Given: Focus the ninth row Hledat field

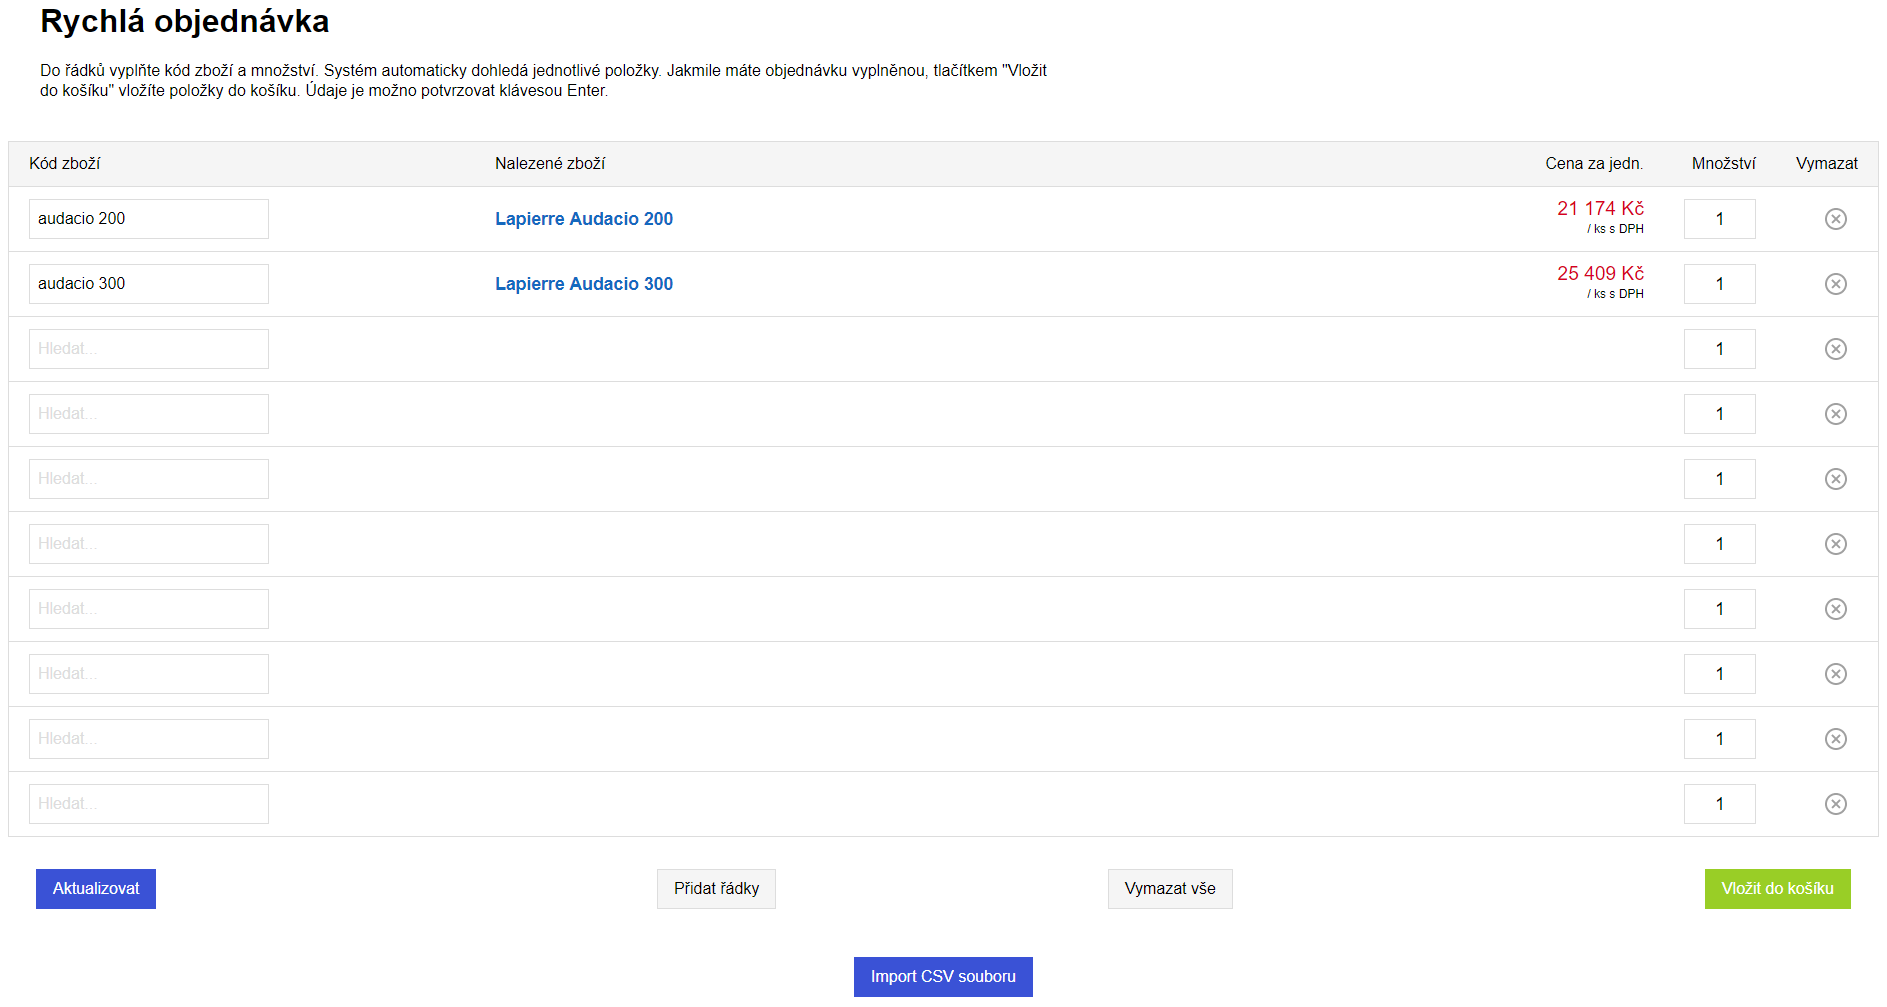Looking at the screenshot, I should coord(149,739).
